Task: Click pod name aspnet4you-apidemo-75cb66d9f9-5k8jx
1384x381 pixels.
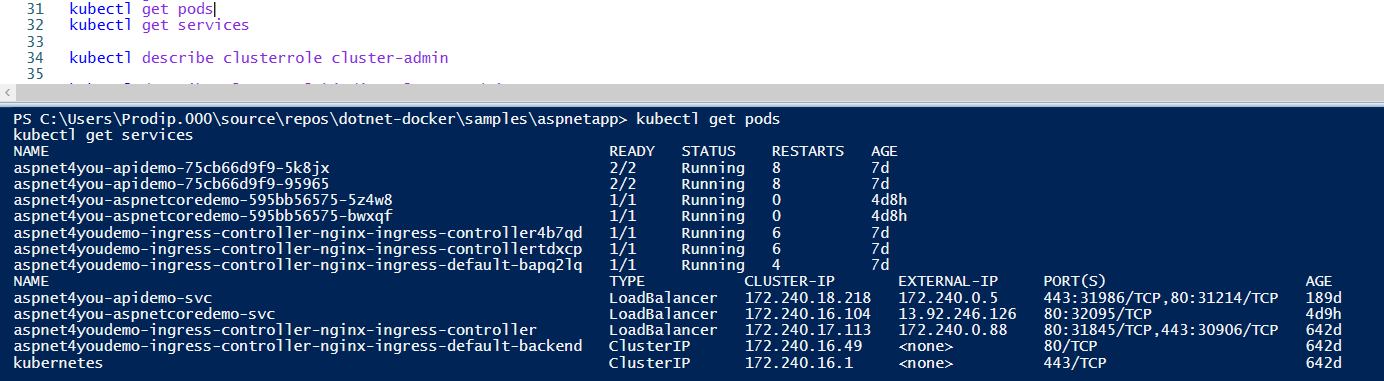Action: coord(171,167)
